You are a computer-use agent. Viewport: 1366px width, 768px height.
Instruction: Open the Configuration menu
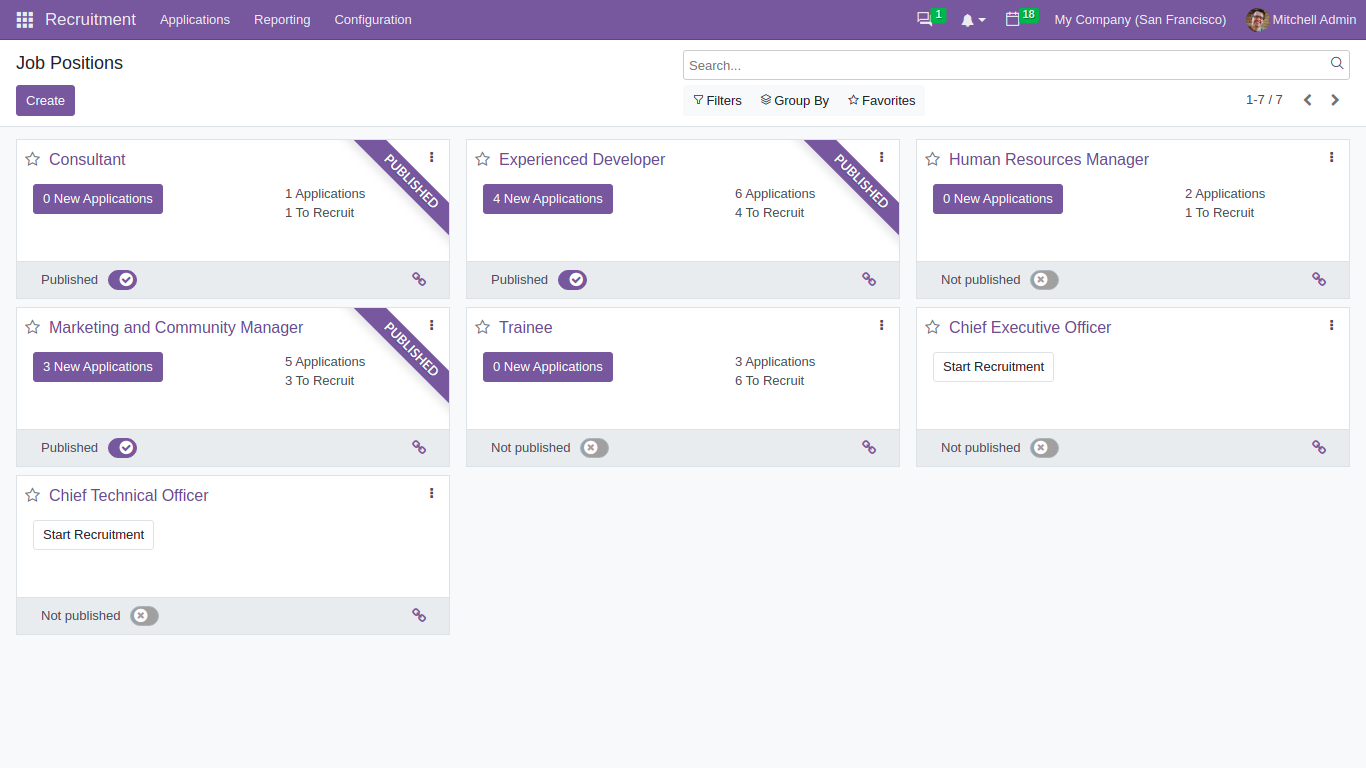tap(372, 19)
